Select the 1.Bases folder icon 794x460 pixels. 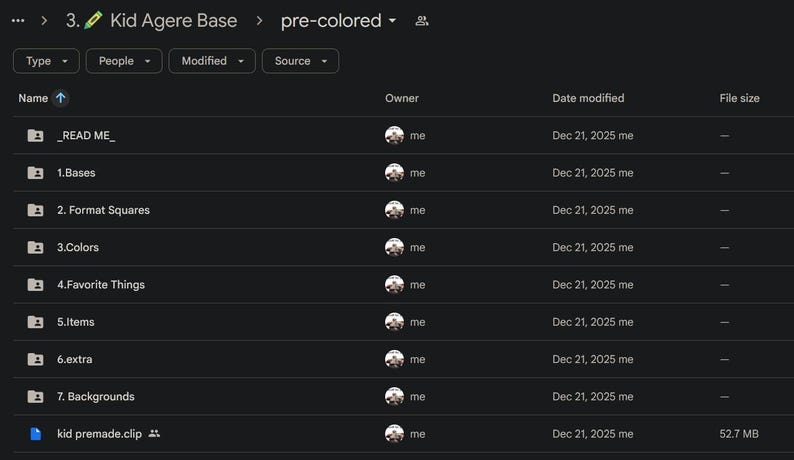tap(35, 173)
